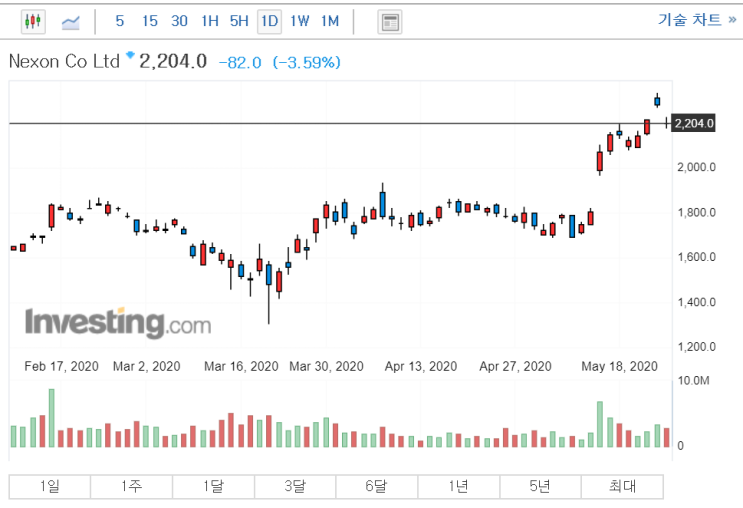Click the Apr 13, 2020 date label
Viewport: 743px width, 508px height.
point(421,366)
